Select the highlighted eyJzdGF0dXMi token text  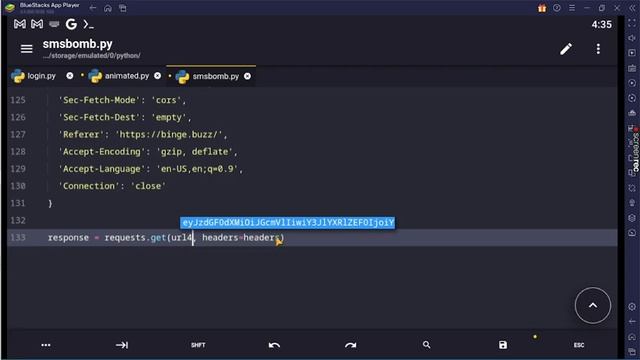(287, 222)
